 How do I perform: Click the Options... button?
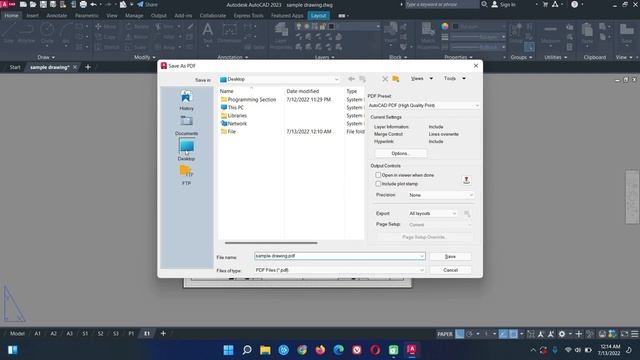coord(400,153)
